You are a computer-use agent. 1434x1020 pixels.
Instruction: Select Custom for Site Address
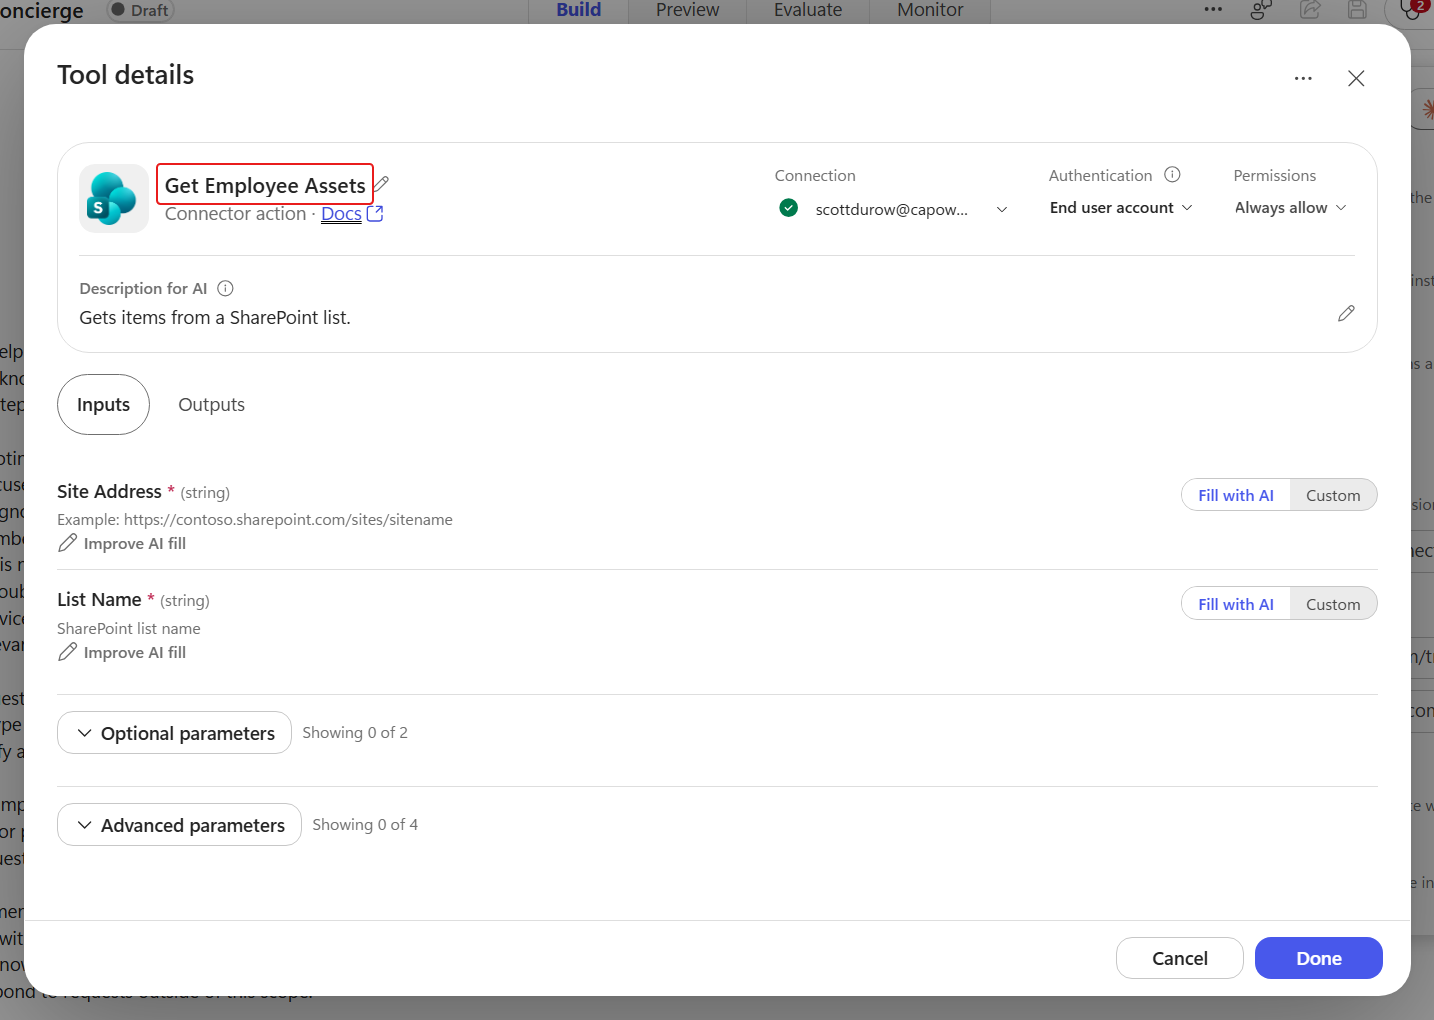point(1333,495)
